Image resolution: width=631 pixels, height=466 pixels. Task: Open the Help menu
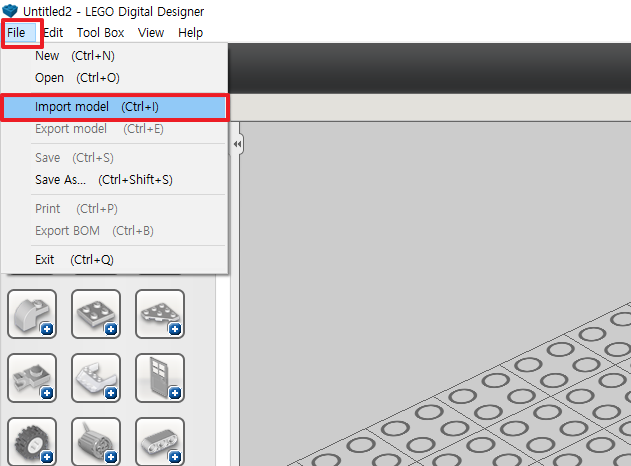coord(190,33)
